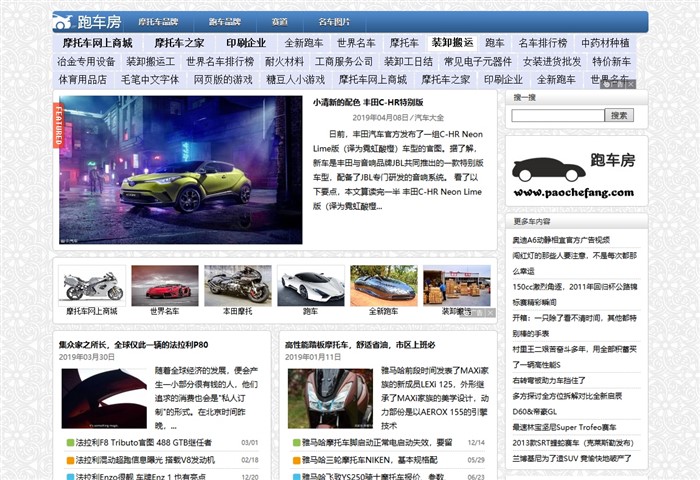The width and height of the screenshot is (700, 480).
Task: Click the 糖豆人小游戏 link
Action: point(296,79)
